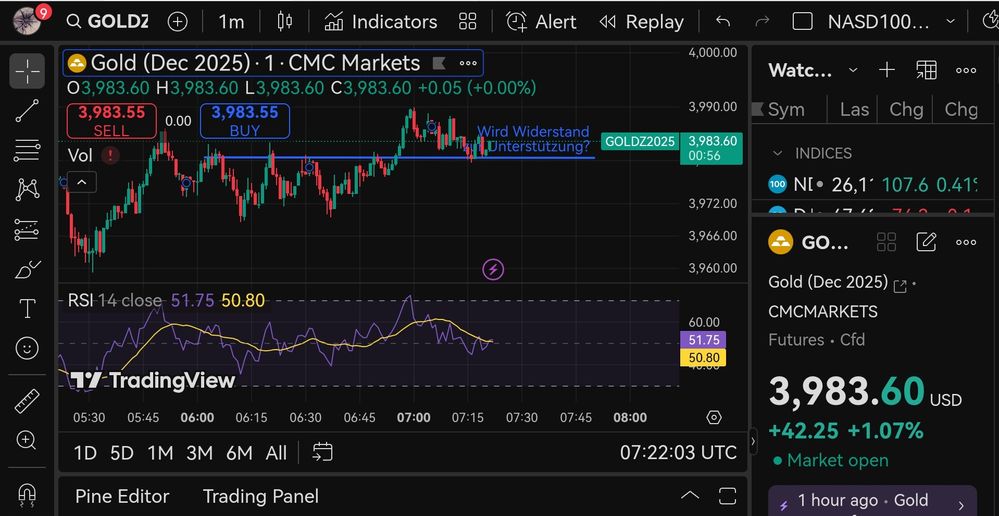The height and width of the screenshot is (516, 999).
Task: Open symbol search for GOLDZ
Action: click(108, 21)
